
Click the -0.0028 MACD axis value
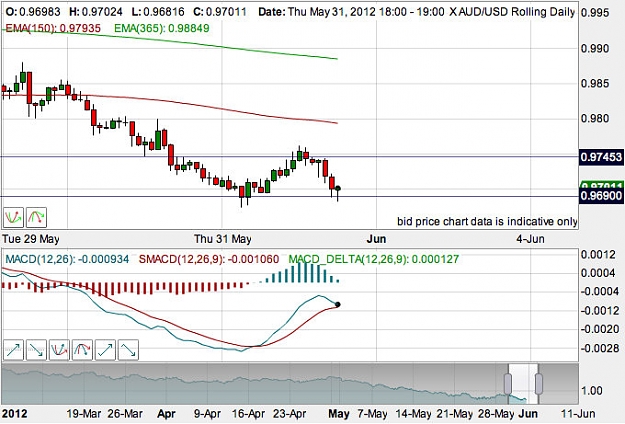point(598,349)
